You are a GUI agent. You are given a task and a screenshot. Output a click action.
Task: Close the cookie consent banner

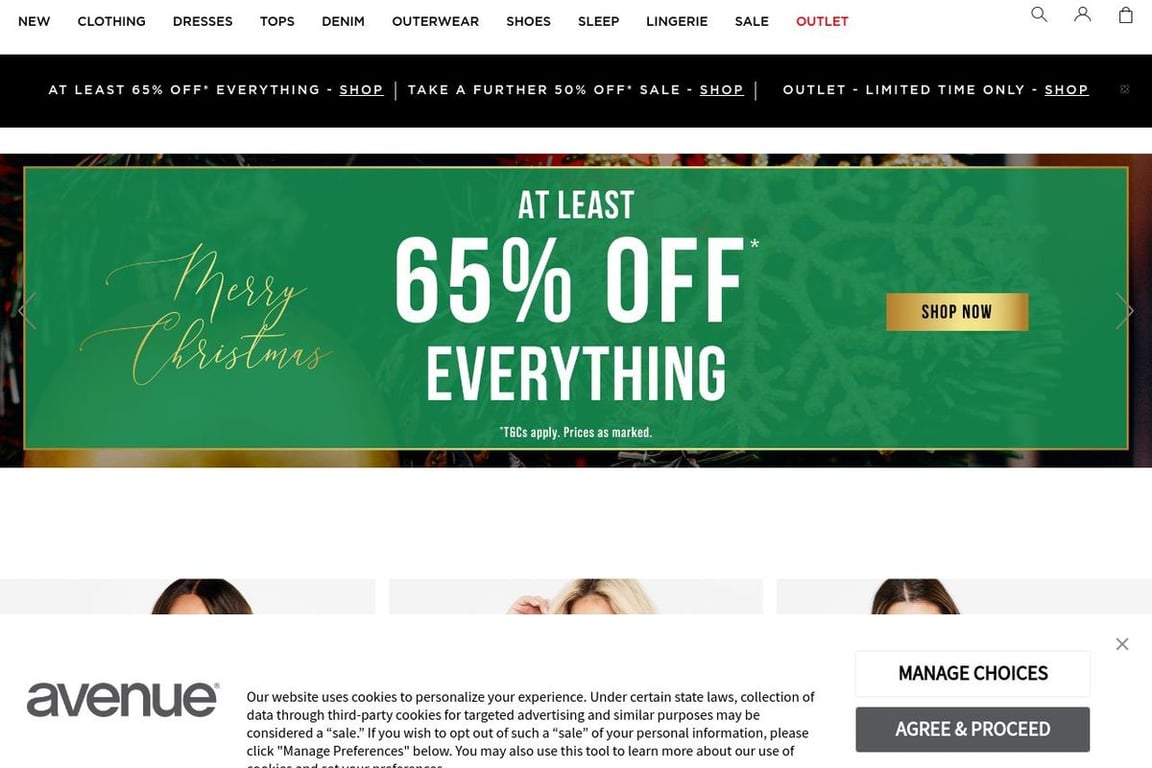coord(1122,644)
